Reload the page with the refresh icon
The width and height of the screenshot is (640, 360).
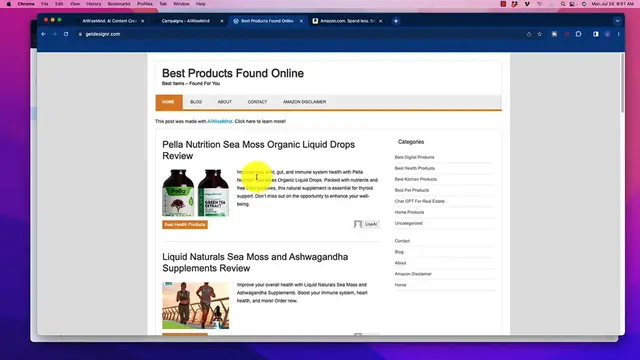coord(66,34)
